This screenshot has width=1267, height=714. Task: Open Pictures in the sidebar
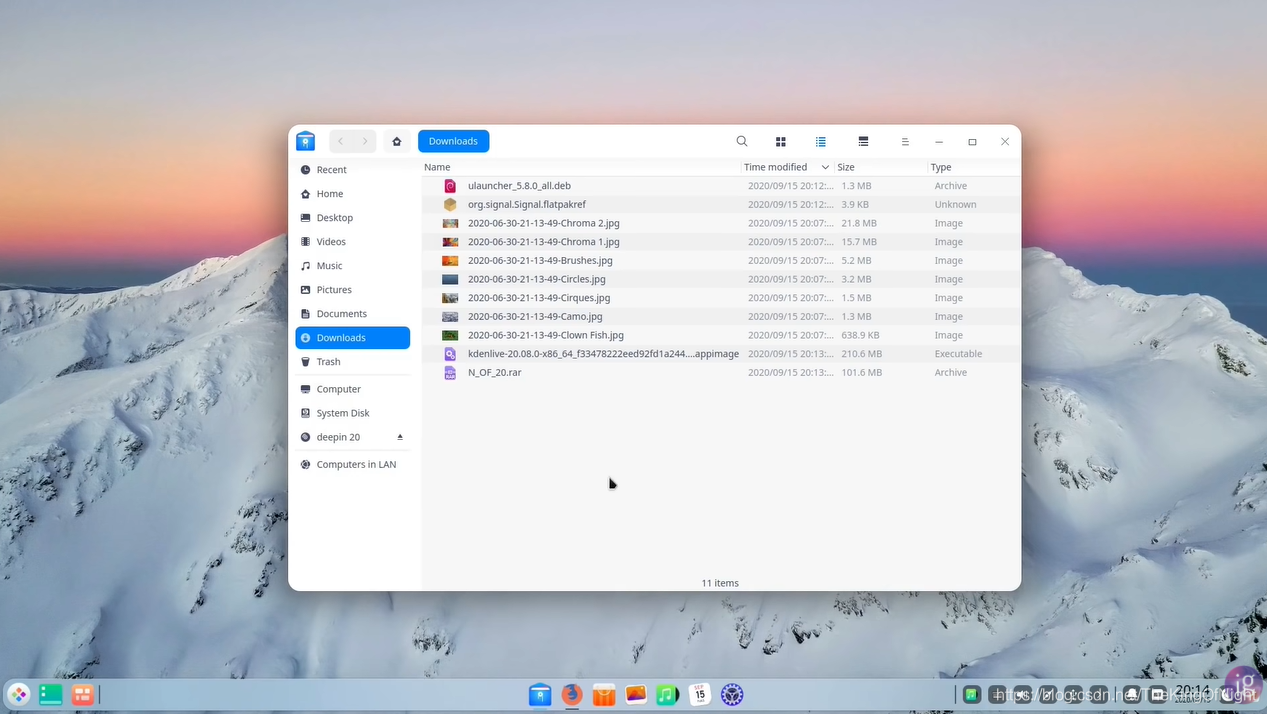(353, 290)
